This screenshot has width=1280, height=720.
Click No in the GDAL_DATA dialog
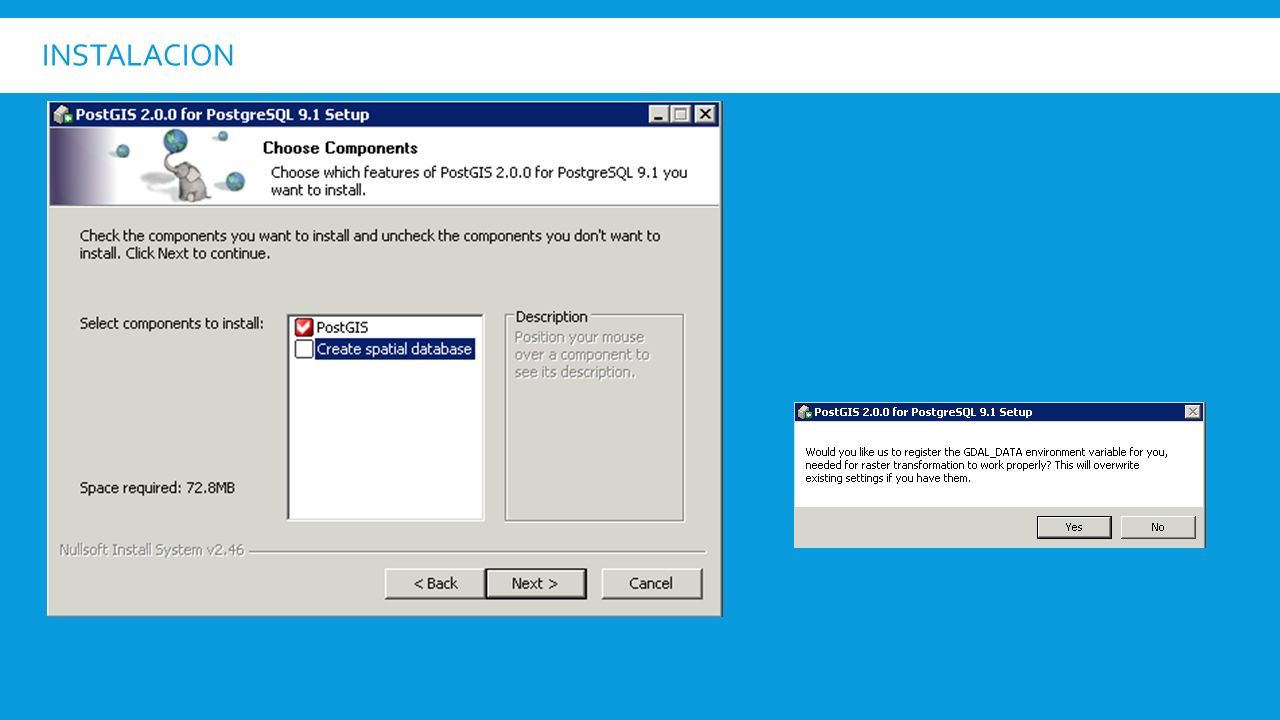(1158, 527)
